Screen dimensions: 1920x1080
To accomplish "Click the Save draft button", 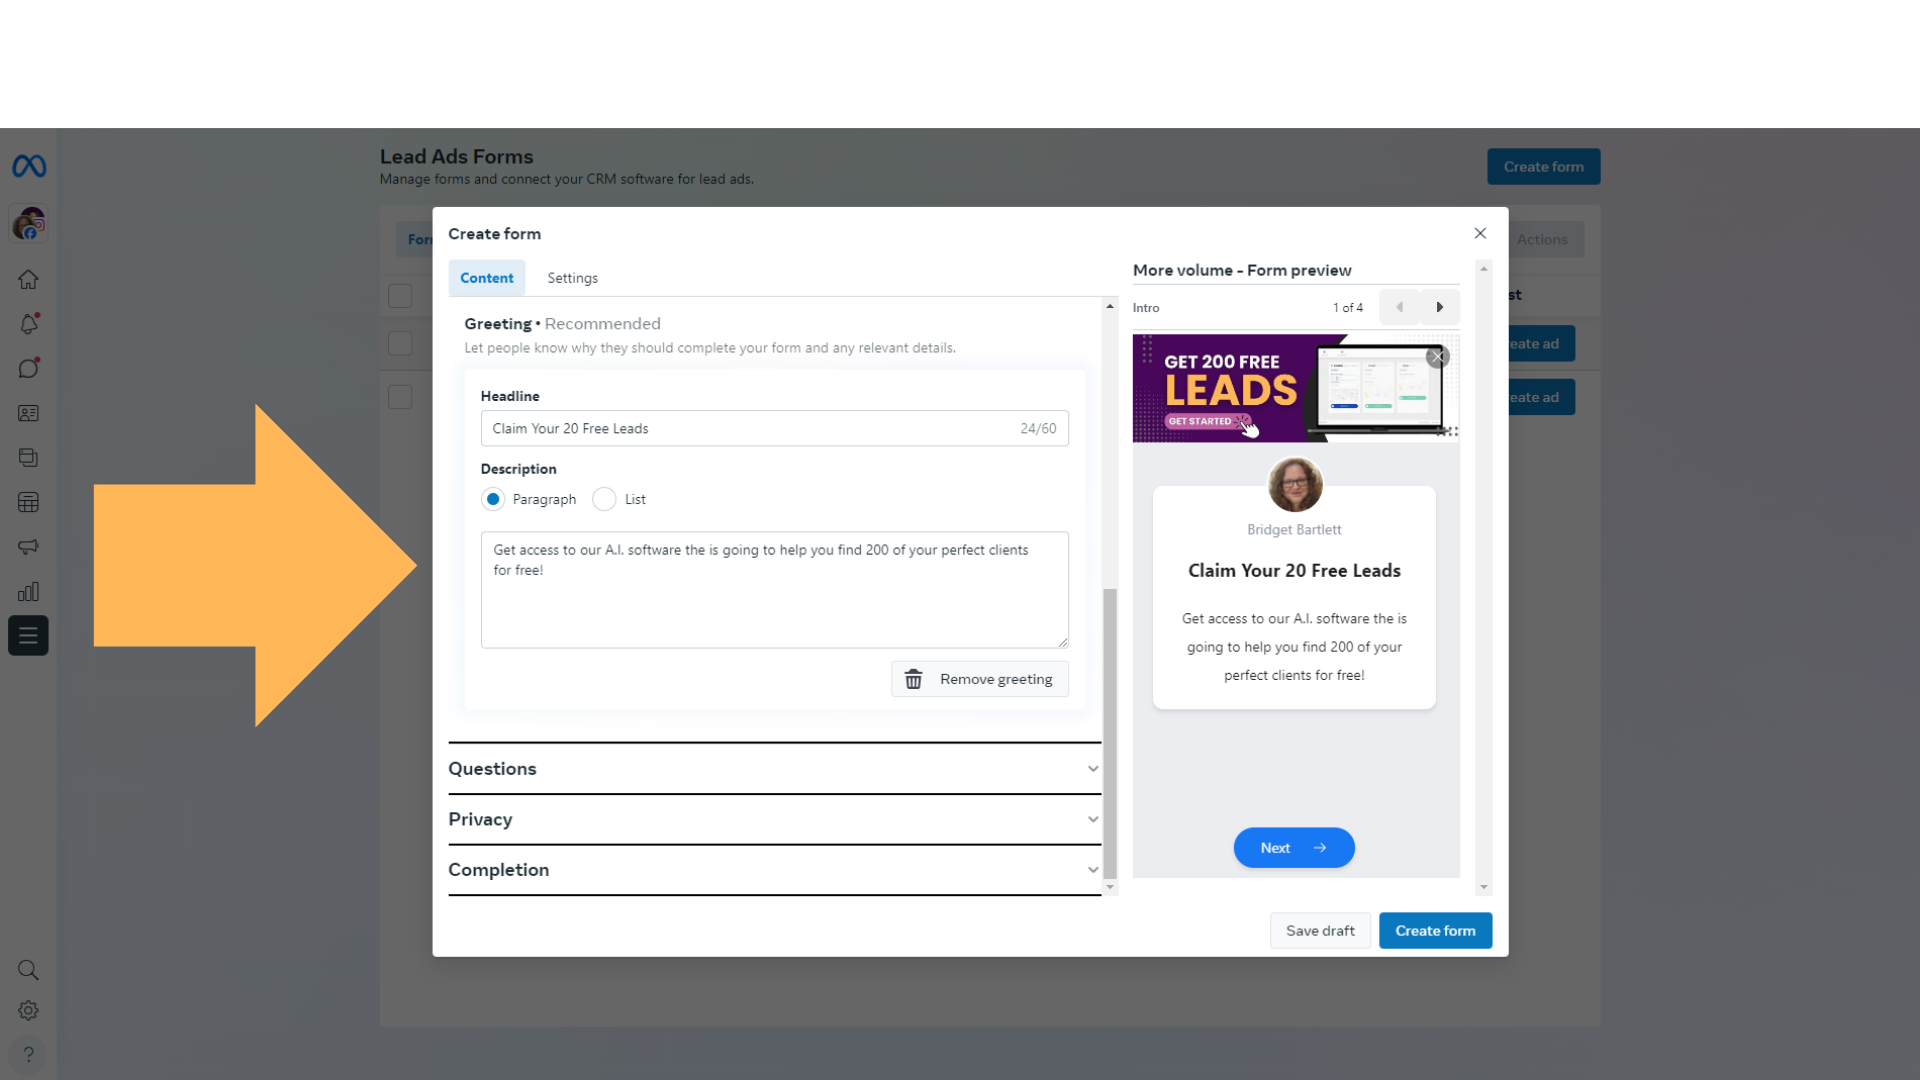I will pos(1319,931).
